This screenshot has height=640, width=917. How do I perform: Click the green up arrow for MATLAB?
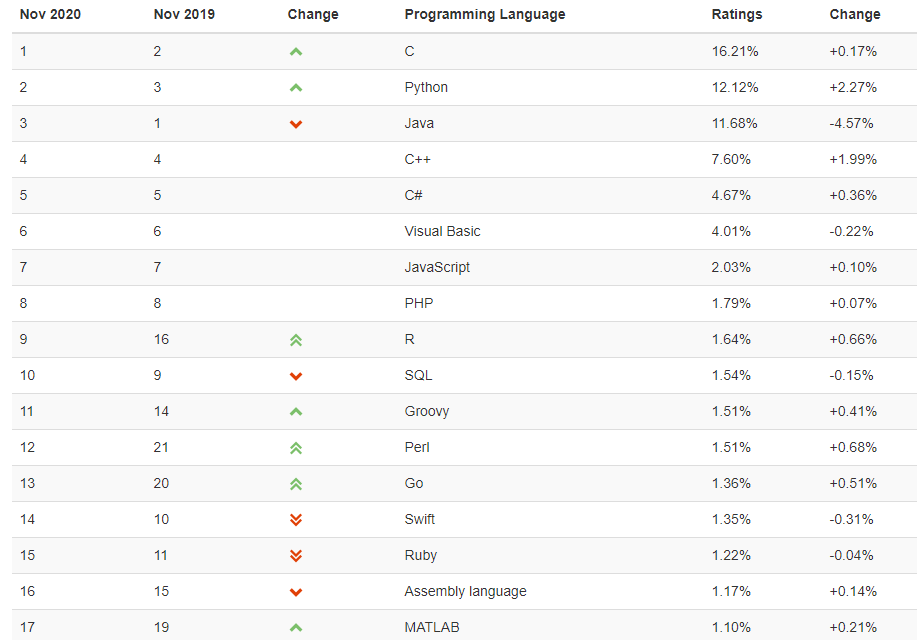pos(296,628)
